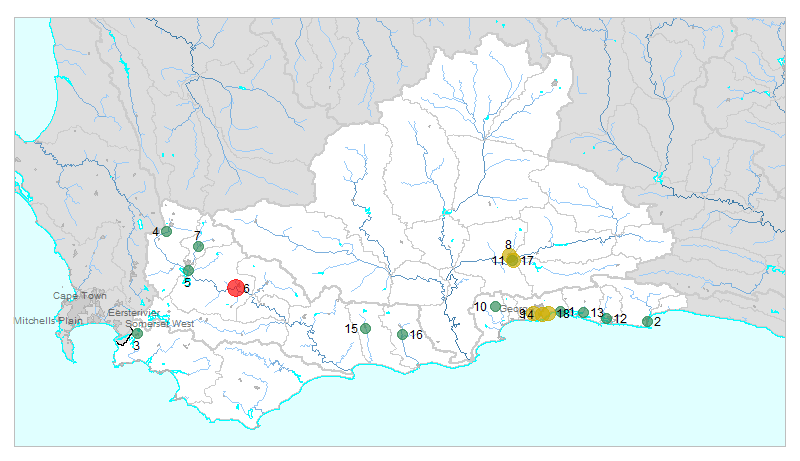The height and width of the screenshot is (461, 800).
Task: Click green marker labeled 12
Action: pyautogui.click(x=606, y=319)
